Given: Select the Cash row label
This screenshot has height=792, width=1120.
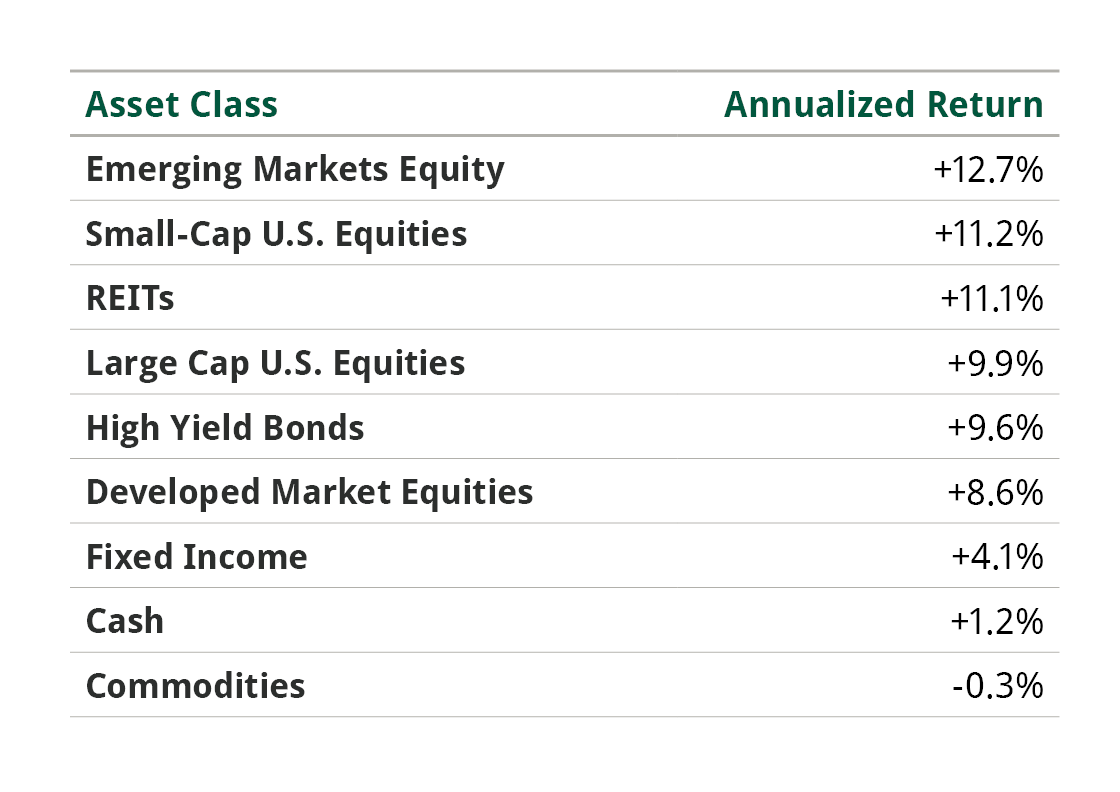Looking at the screenshot, I should pyautogui.click(x=124, y=621).
